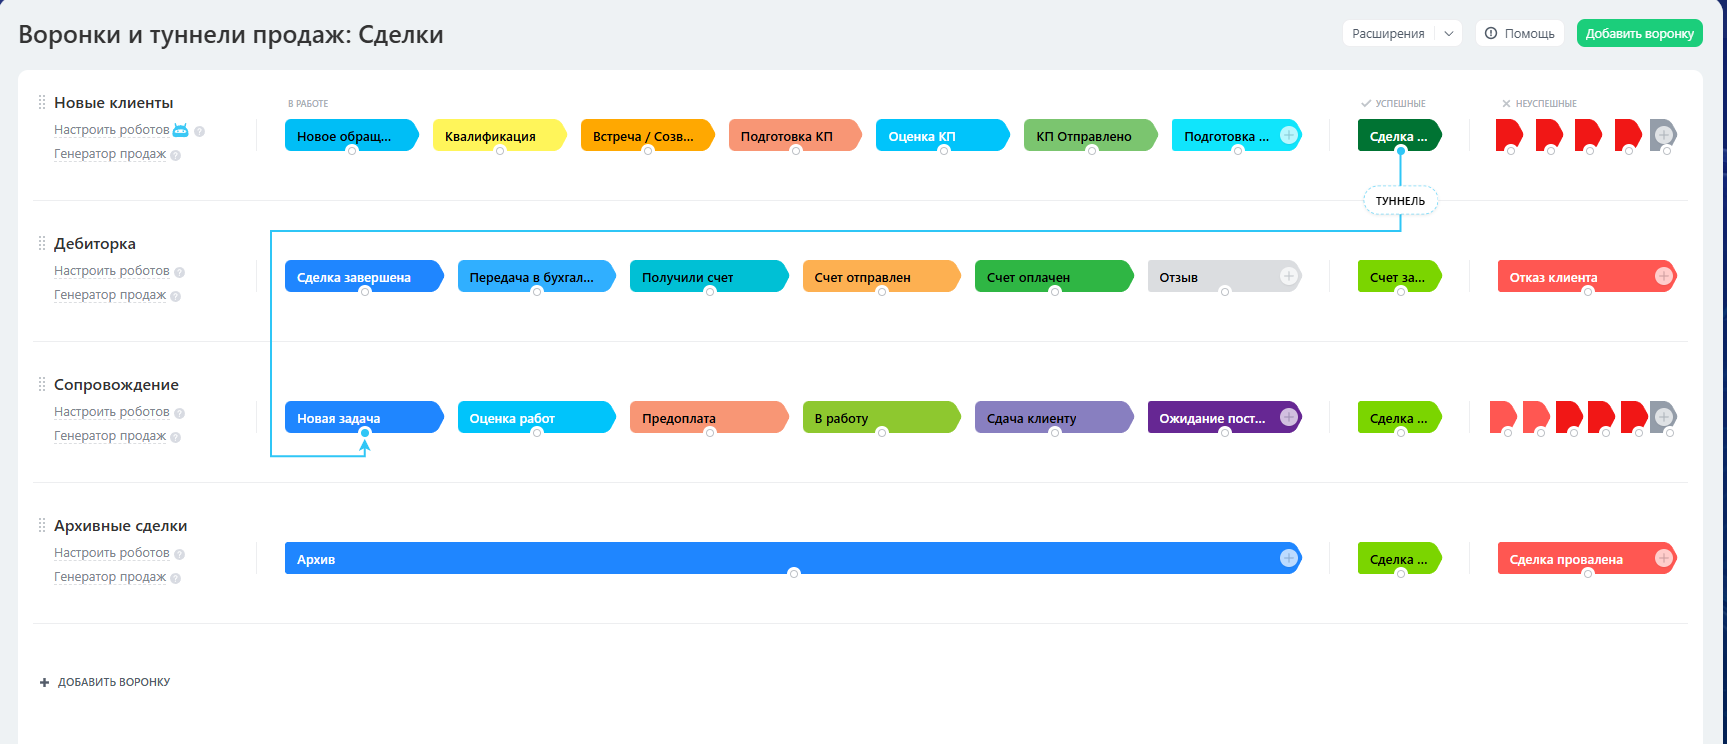The height and width of the screenshot is (744, 1727).
Task: Click the Новая задача stage
Action: click(x=364, y=418)
